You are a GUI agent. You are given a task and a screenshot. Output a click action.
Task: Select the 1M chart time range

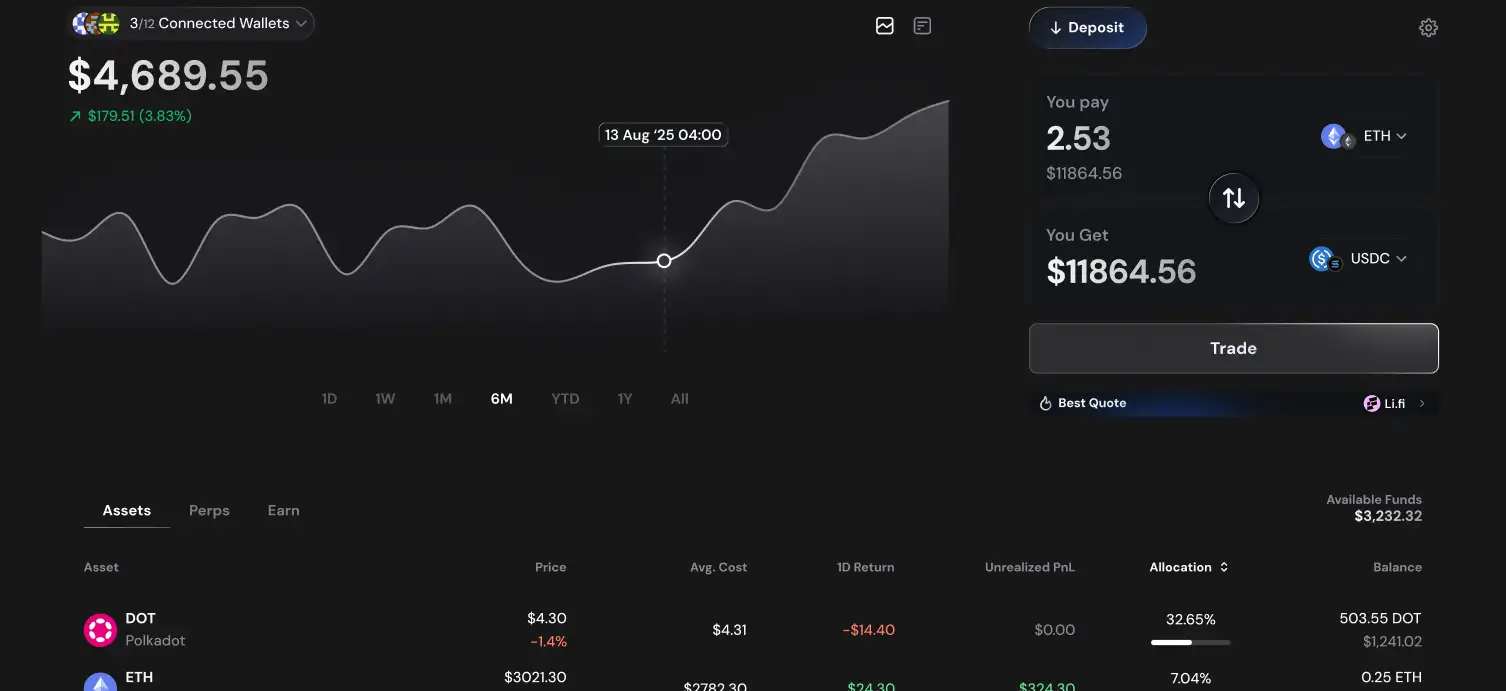point(443,399)
